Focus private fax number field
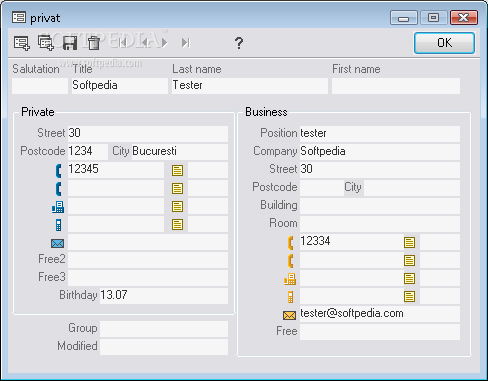Viewport: 488px width, 381px height. [116, 206]
